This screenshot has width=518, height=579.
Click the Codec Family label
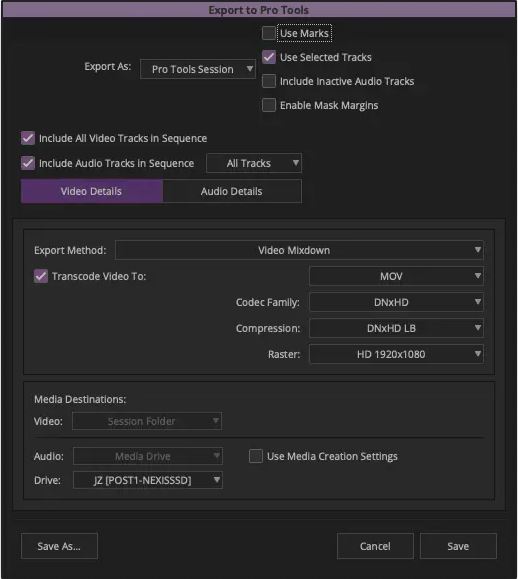tap(268, 302)
